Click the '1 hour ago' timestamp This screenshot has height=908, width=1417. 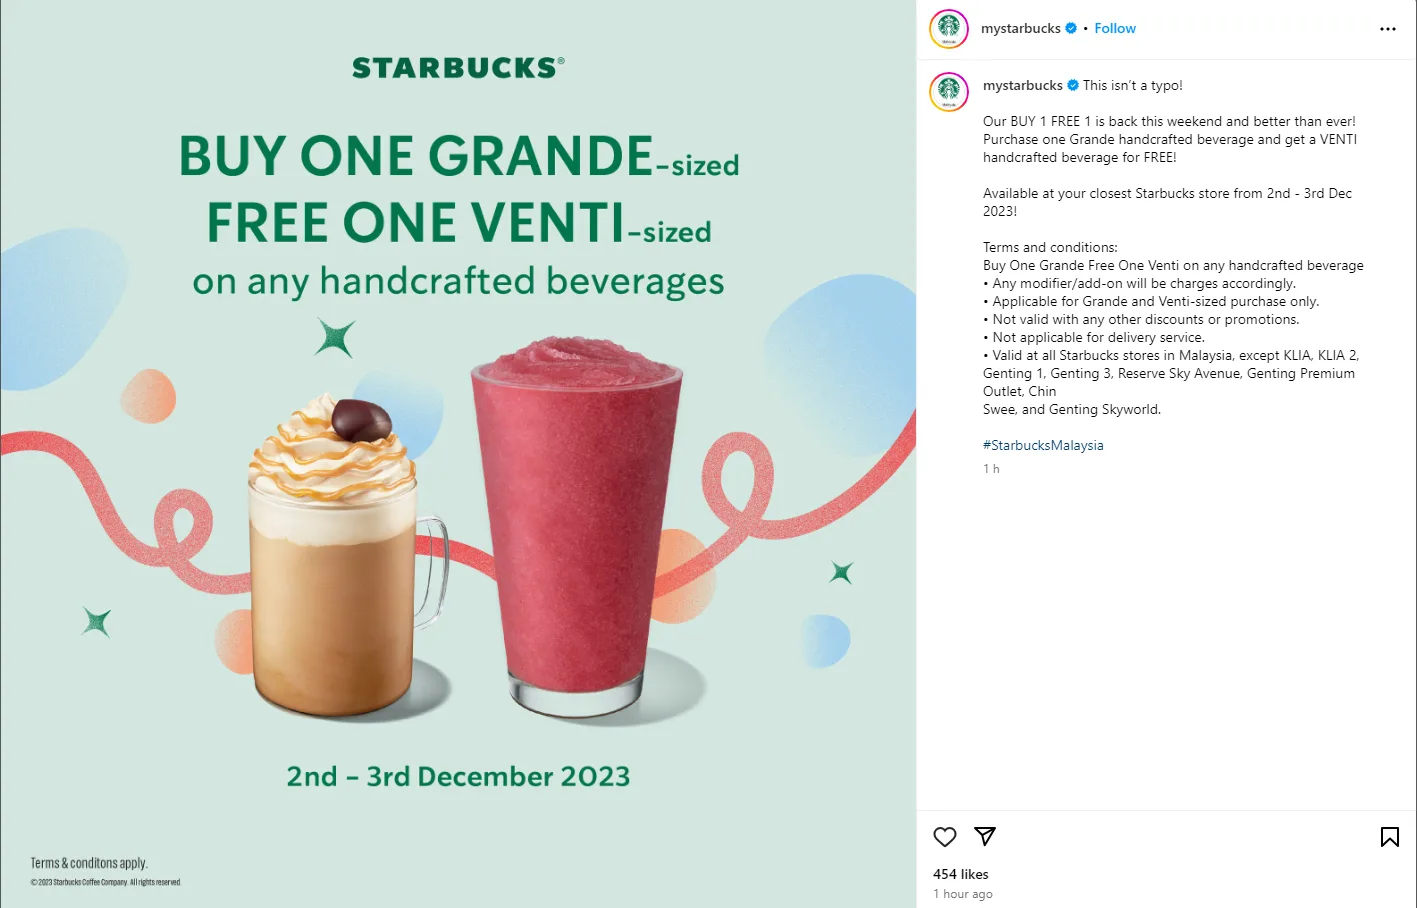pyautogui.click(x=962, y=894)
